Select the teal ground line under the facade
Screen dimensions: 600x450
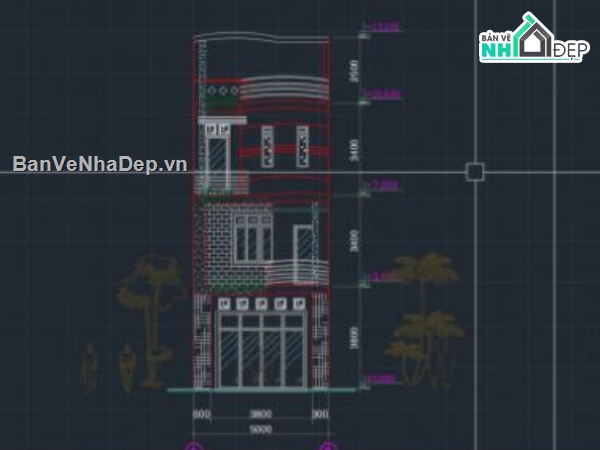point(262,390)
